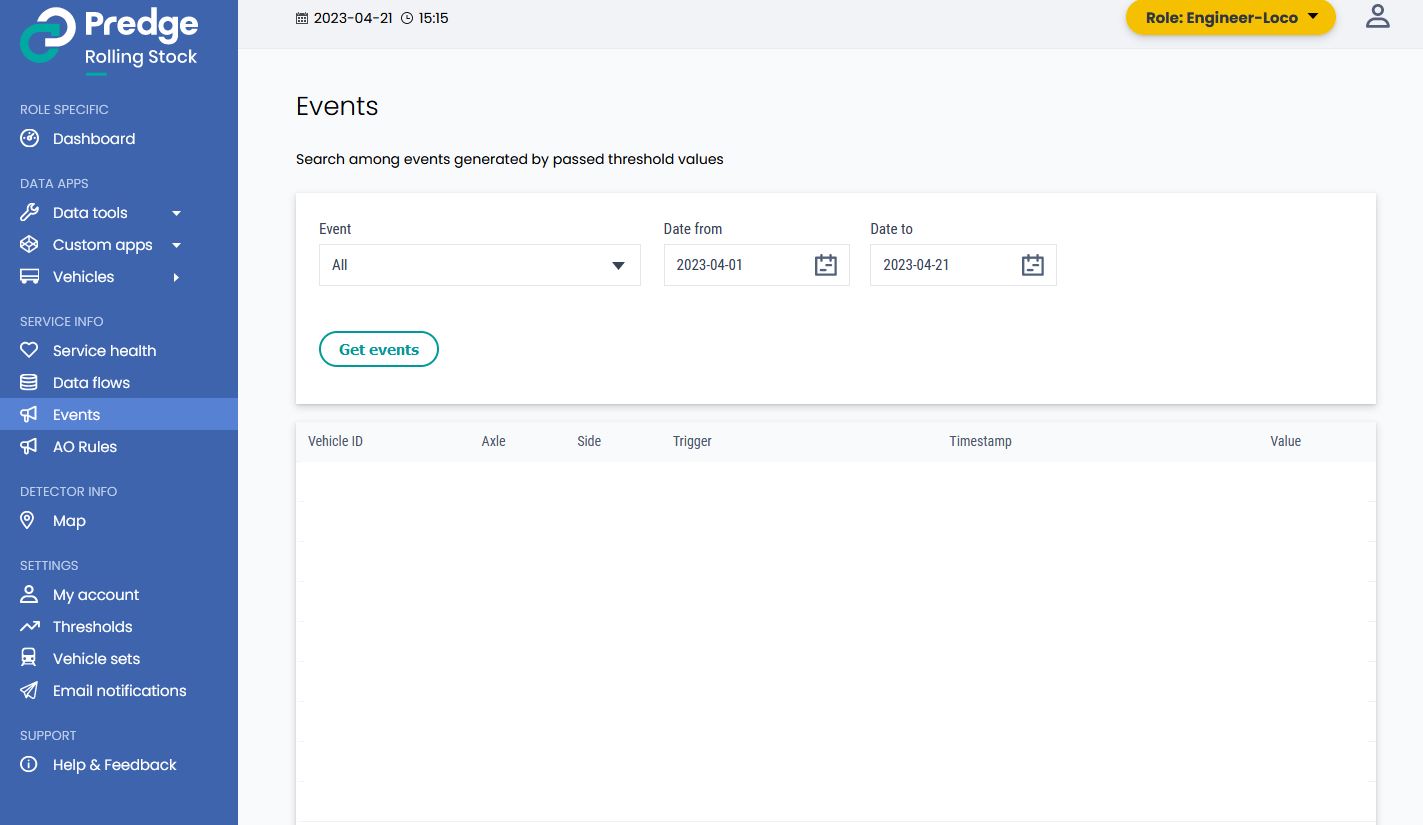Viewport: 1423px width, 825px height.
Task: Open calendar picker for Date from
Action: click(x=825, y=265)
